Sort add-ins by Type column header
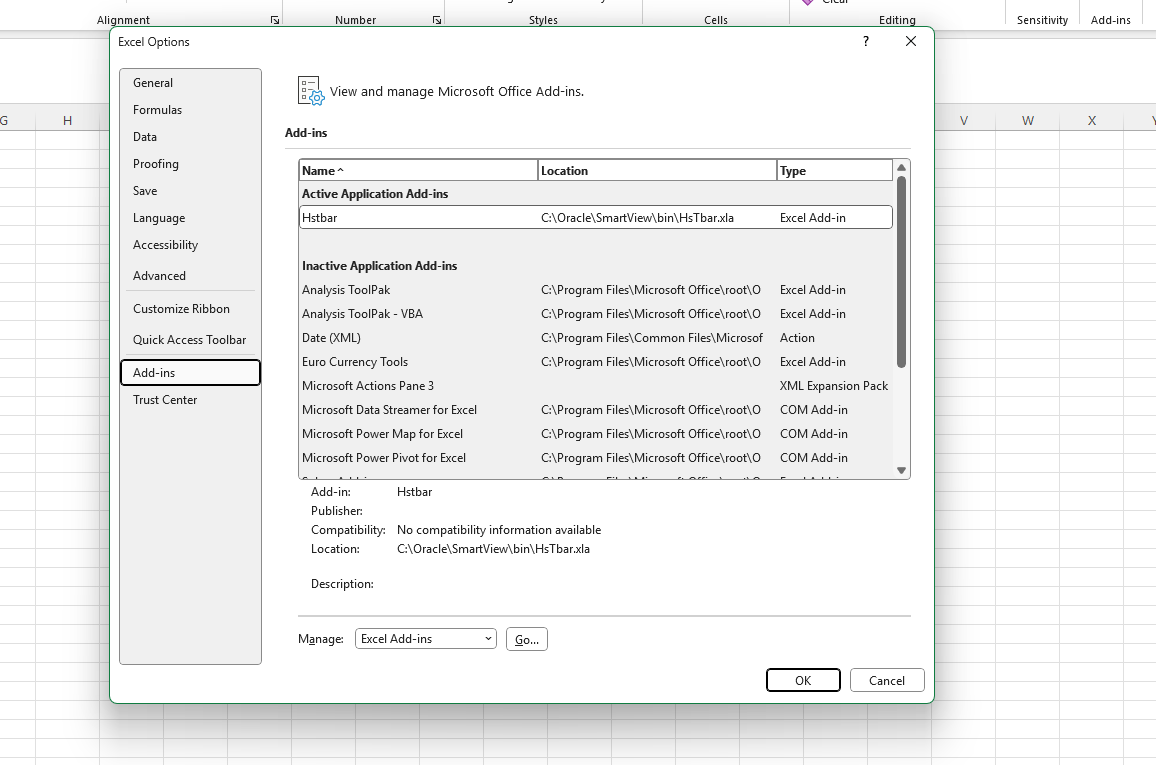 835,170
